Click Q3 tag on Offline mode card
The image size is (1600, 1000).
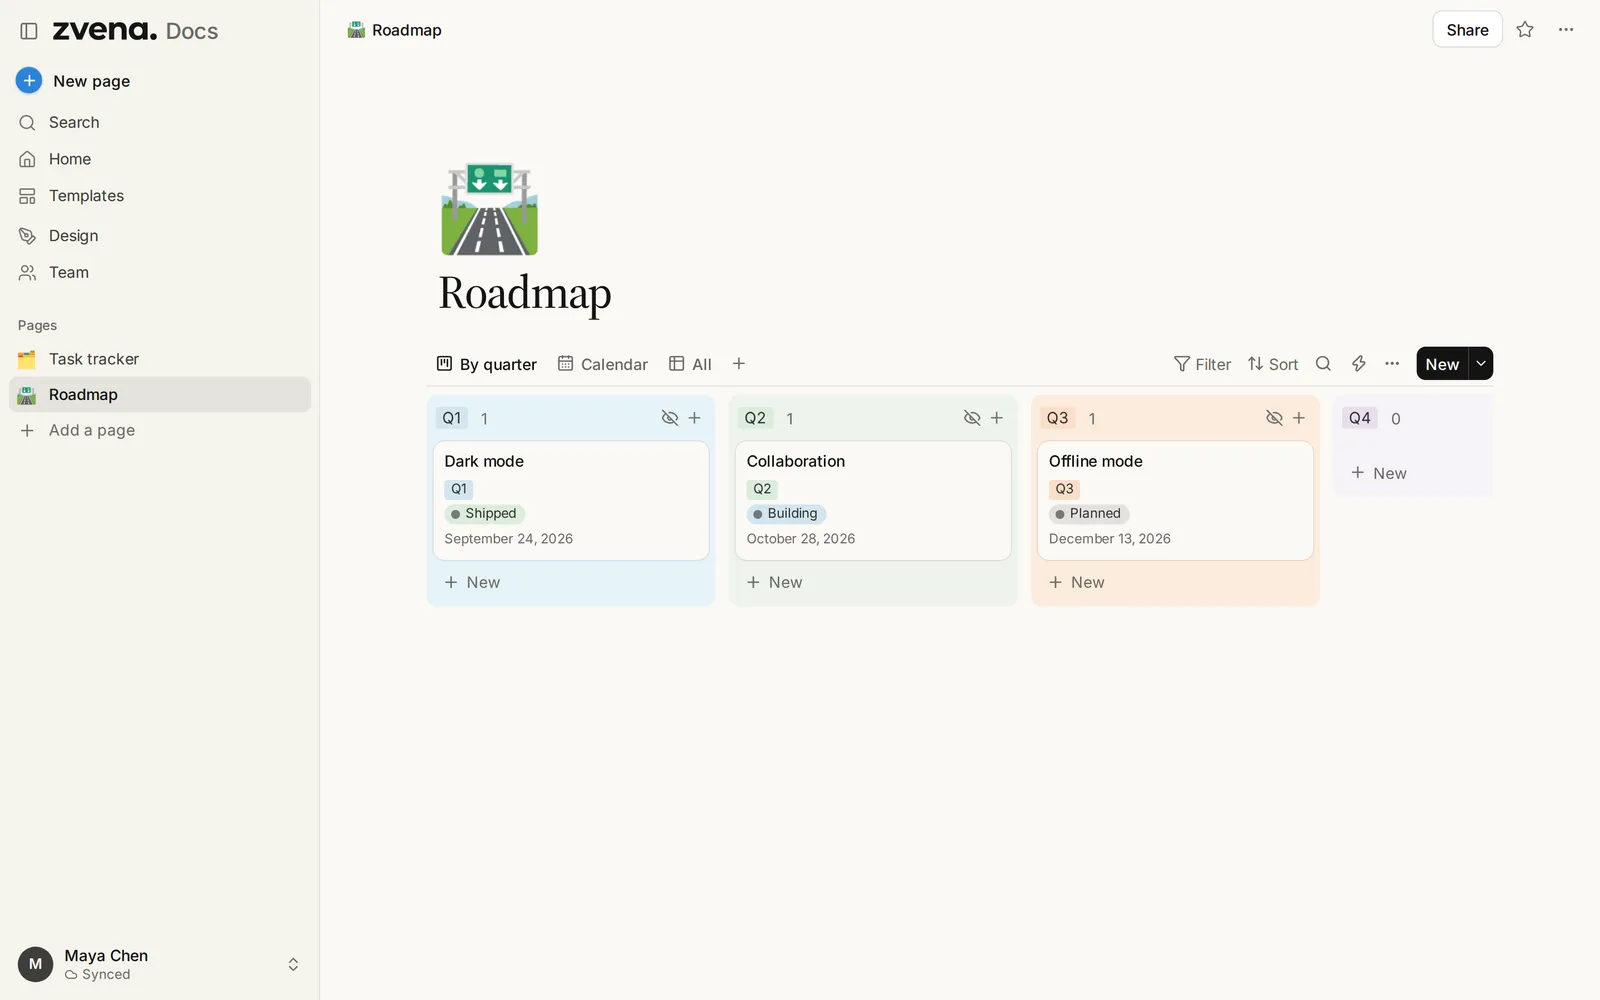(1064, 489)
